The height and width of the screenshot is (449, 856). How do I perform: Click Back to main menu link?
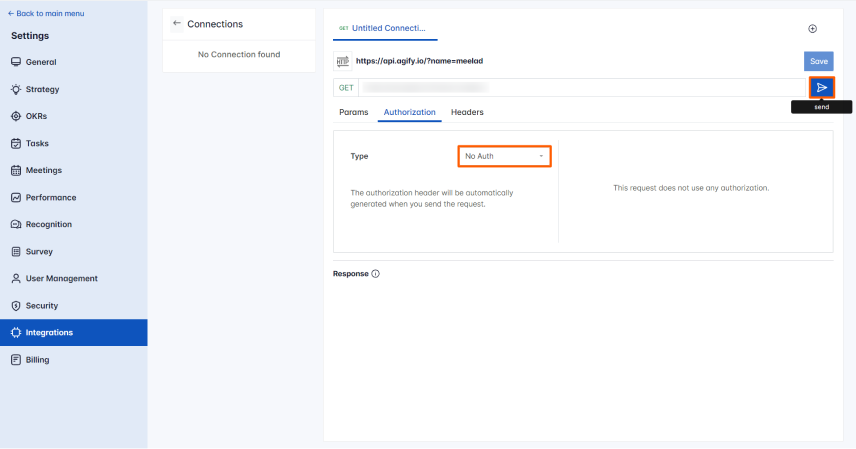coord(46,13)
